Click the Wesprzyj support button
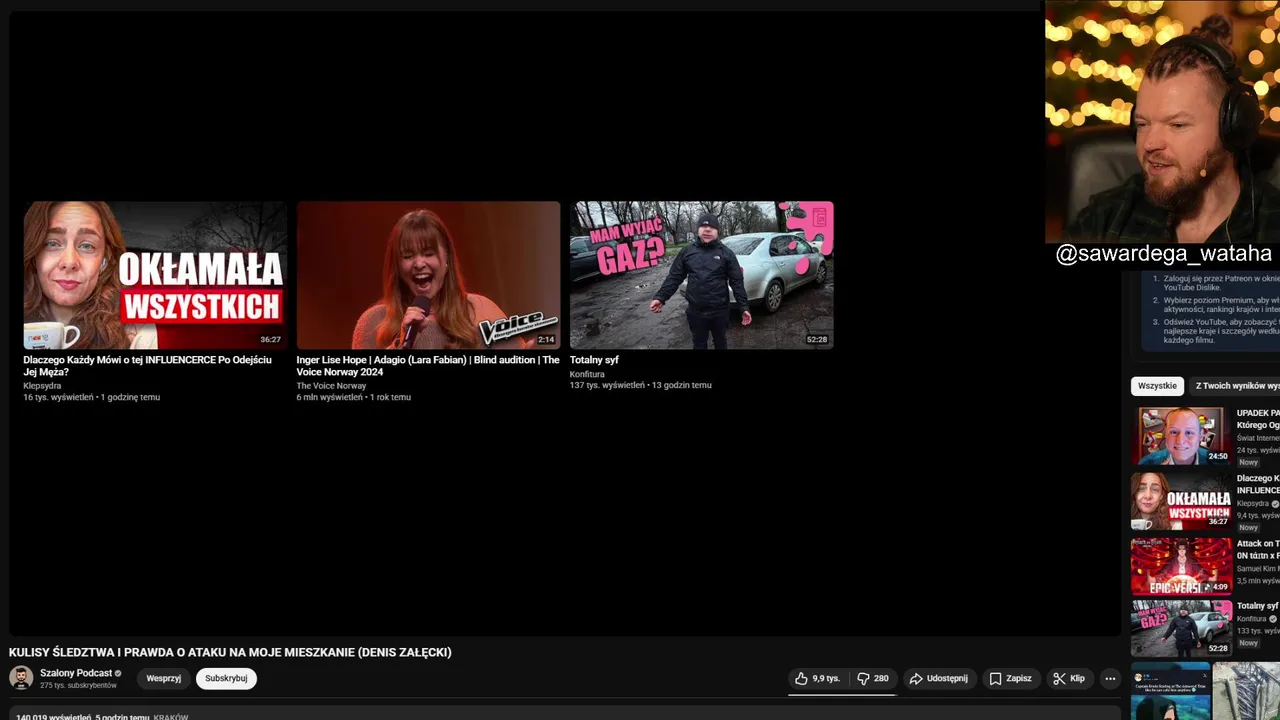 (x=163, y=678)
